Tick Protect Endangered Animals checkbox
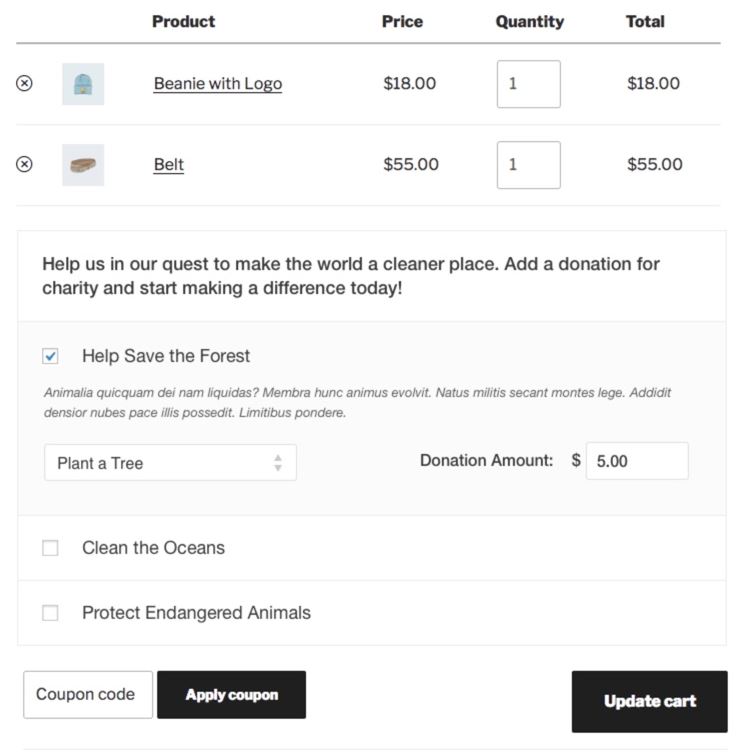Screen dimensions: 744x753 (50, 613)
